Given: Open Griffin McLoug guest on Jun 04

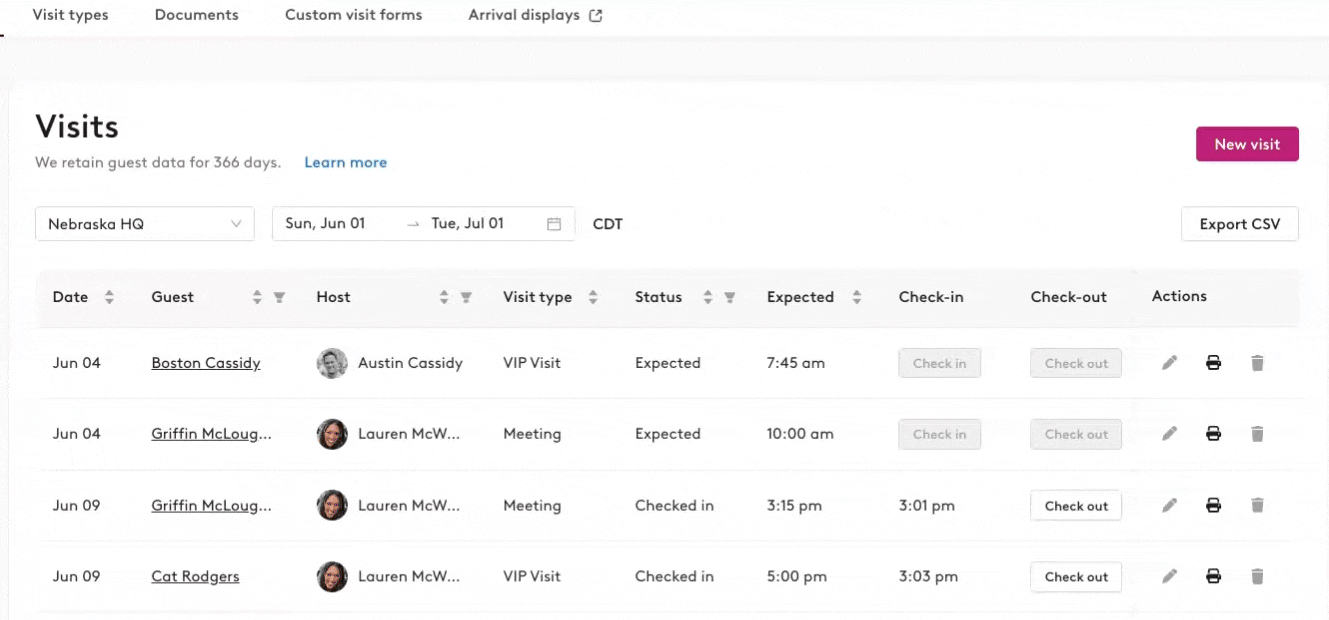Looking at the screenshot, I should (211, 434).
